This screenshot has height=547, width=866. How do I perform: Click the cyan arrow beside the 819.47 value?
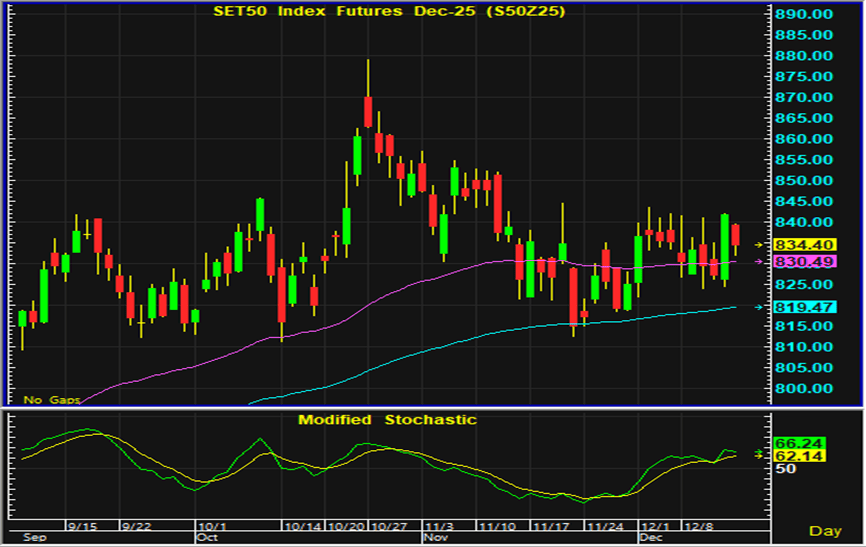758,306
